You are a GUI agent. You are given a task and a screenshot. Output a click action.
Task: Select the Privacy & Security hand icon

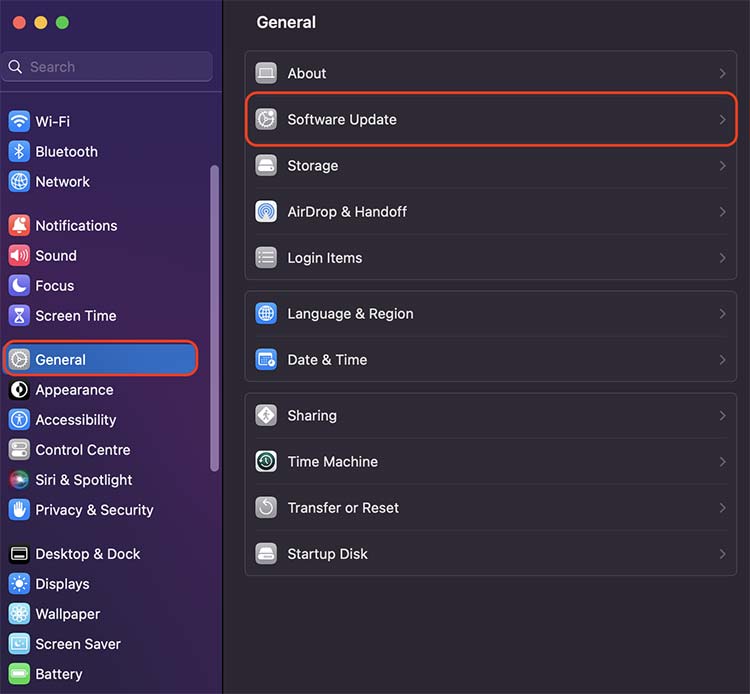(19, 510)
